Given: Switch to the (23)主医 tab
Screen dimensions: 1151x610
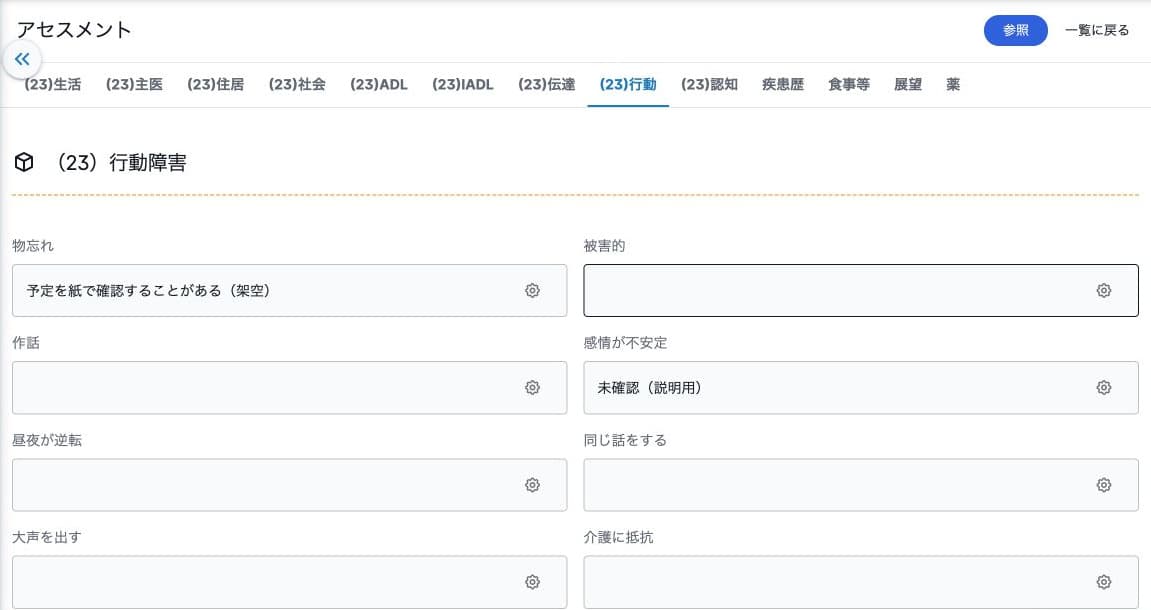Looking at the screenshot, I should pyautogui.click(x=134, y=84).
